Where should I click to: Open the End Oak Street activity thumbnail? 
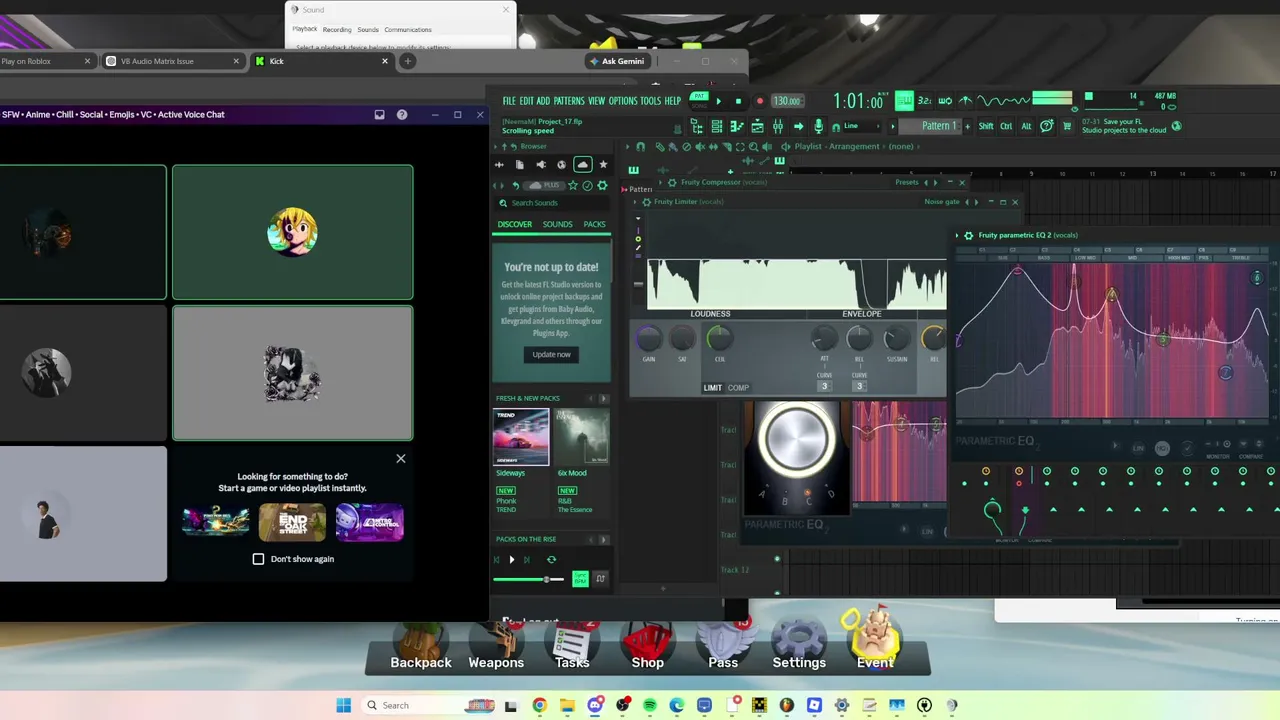[x=292, y=521]
